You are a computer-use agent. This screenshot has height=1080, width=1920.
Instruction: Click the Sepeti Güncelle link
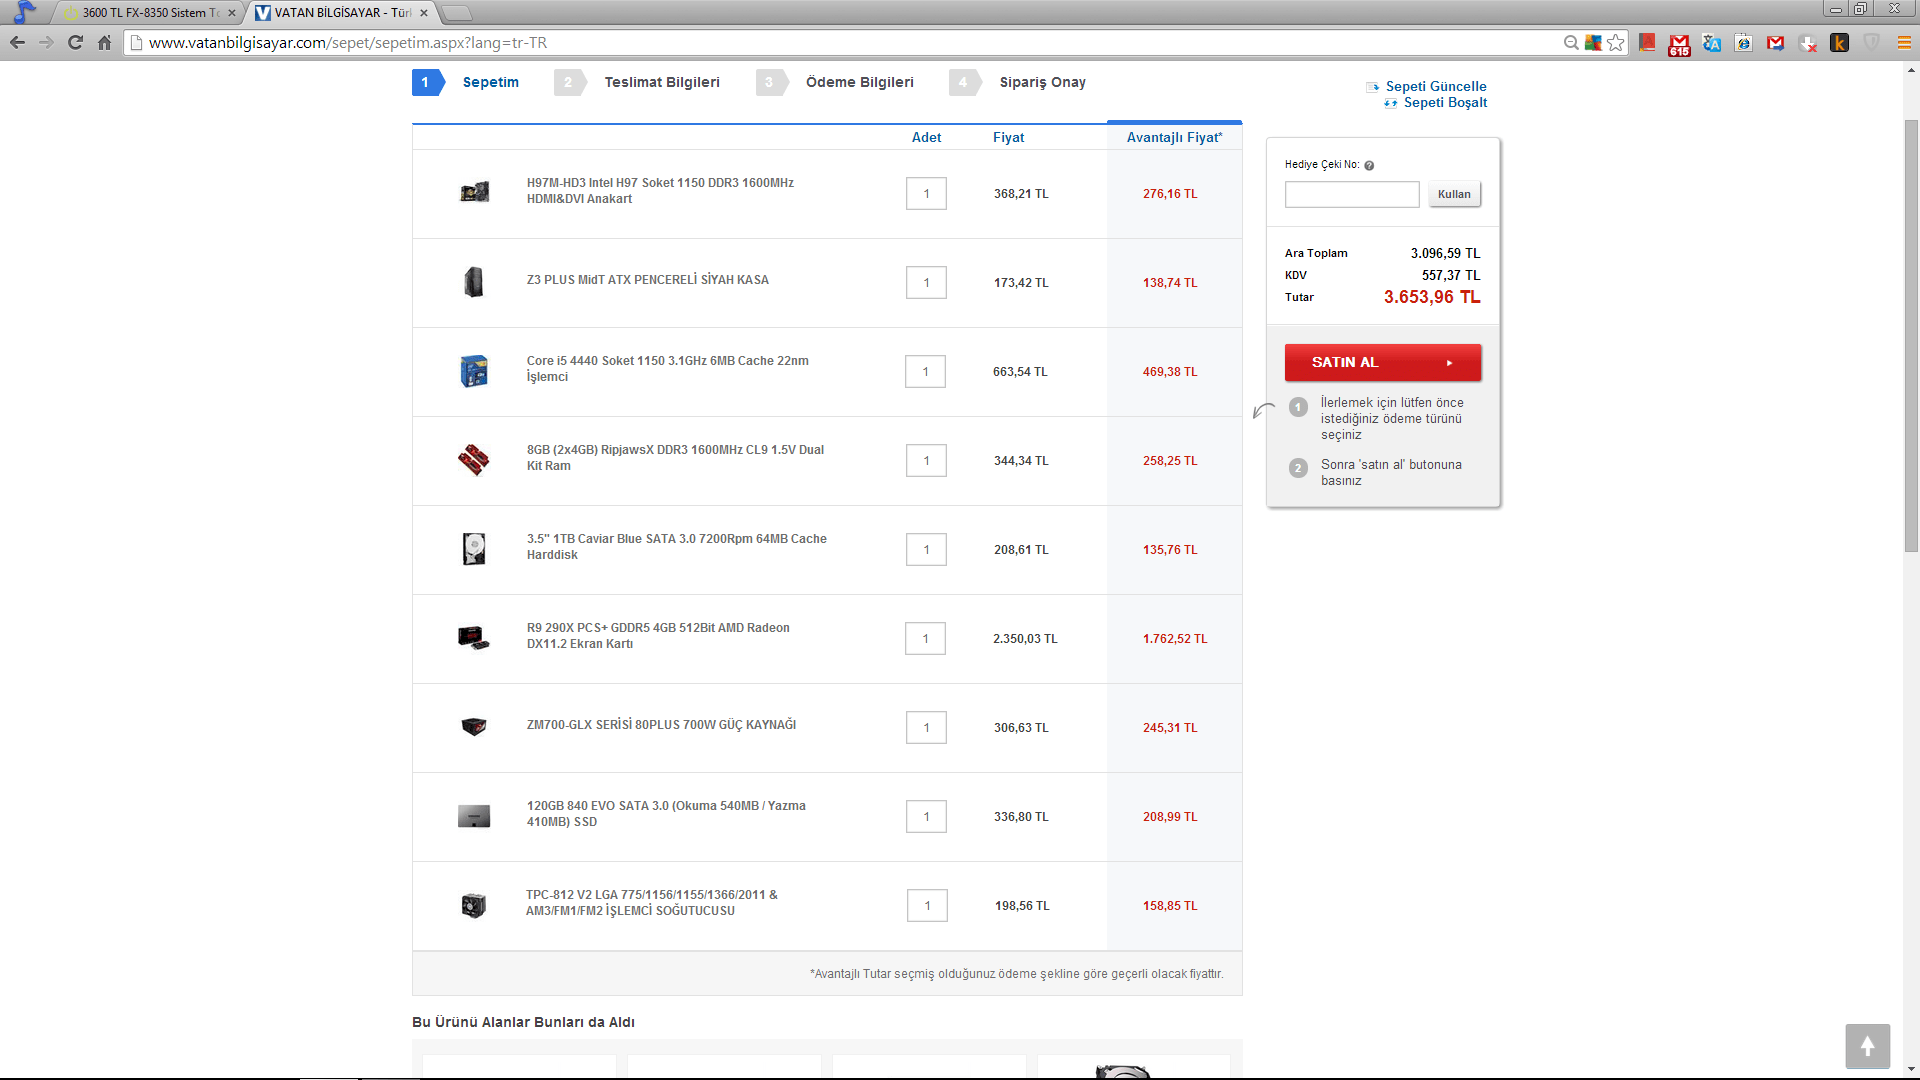[x=1435, y=86]
